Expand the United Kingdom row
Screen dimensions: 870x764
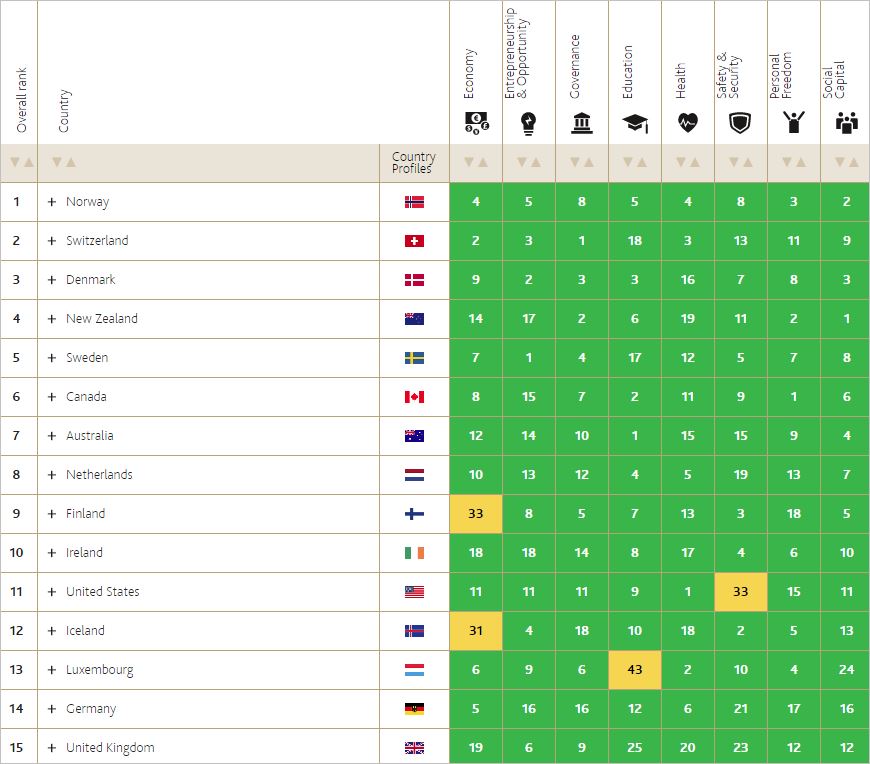click(x=52, y=748)
